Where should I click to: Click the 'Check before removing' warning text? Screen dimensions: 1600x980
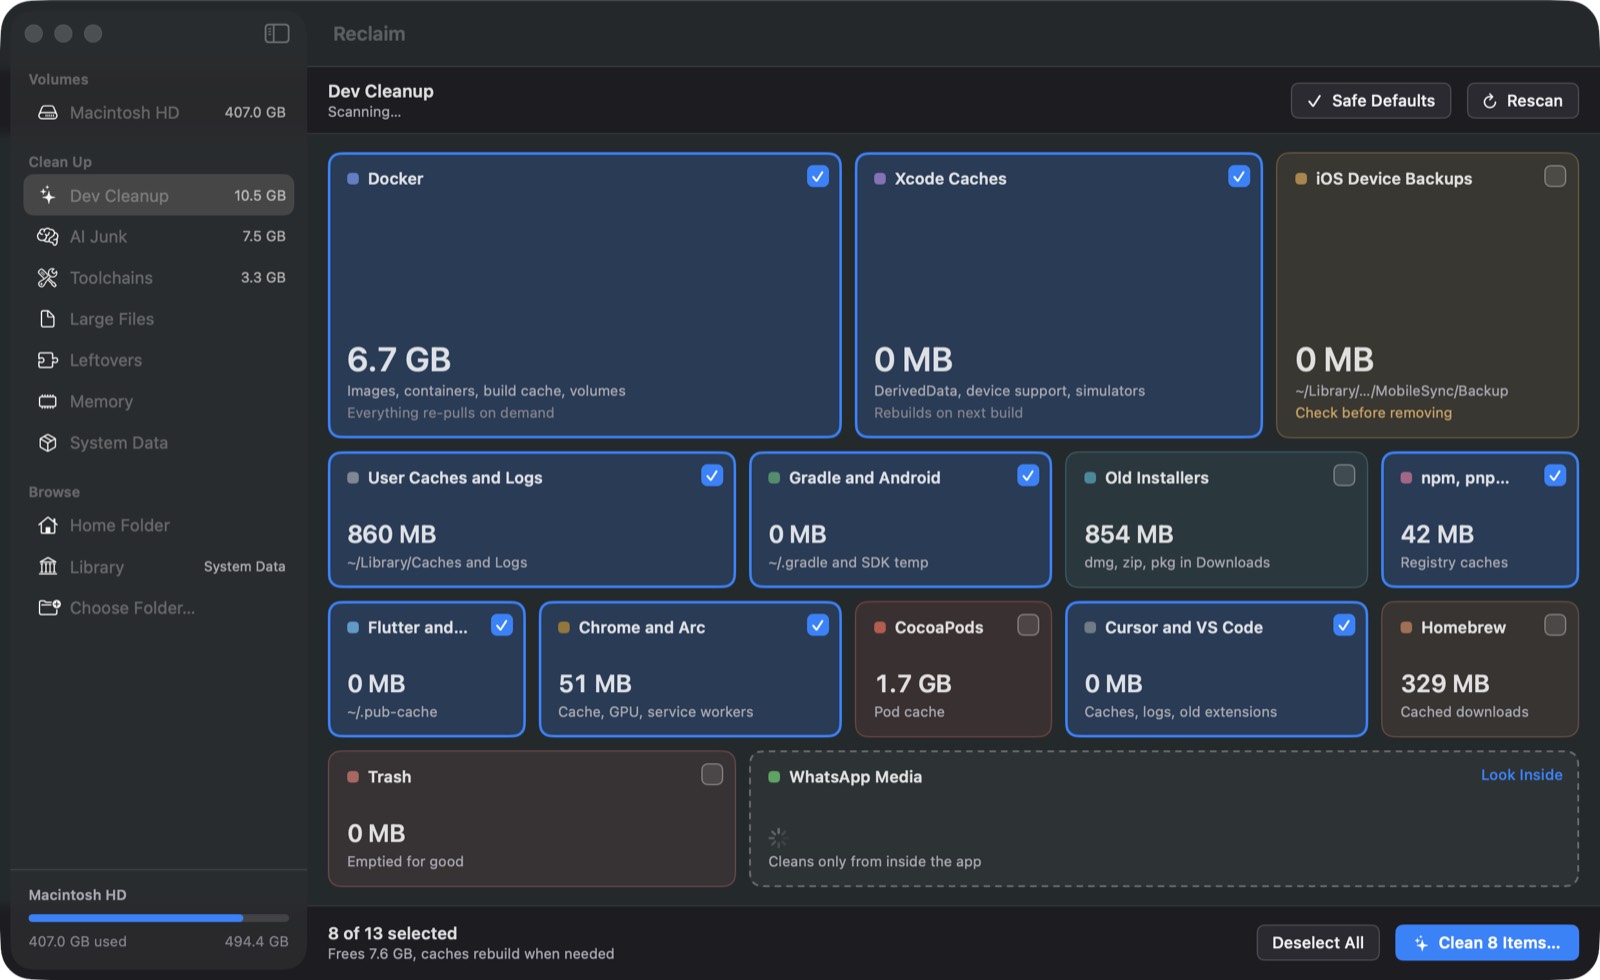point(1373,413)
